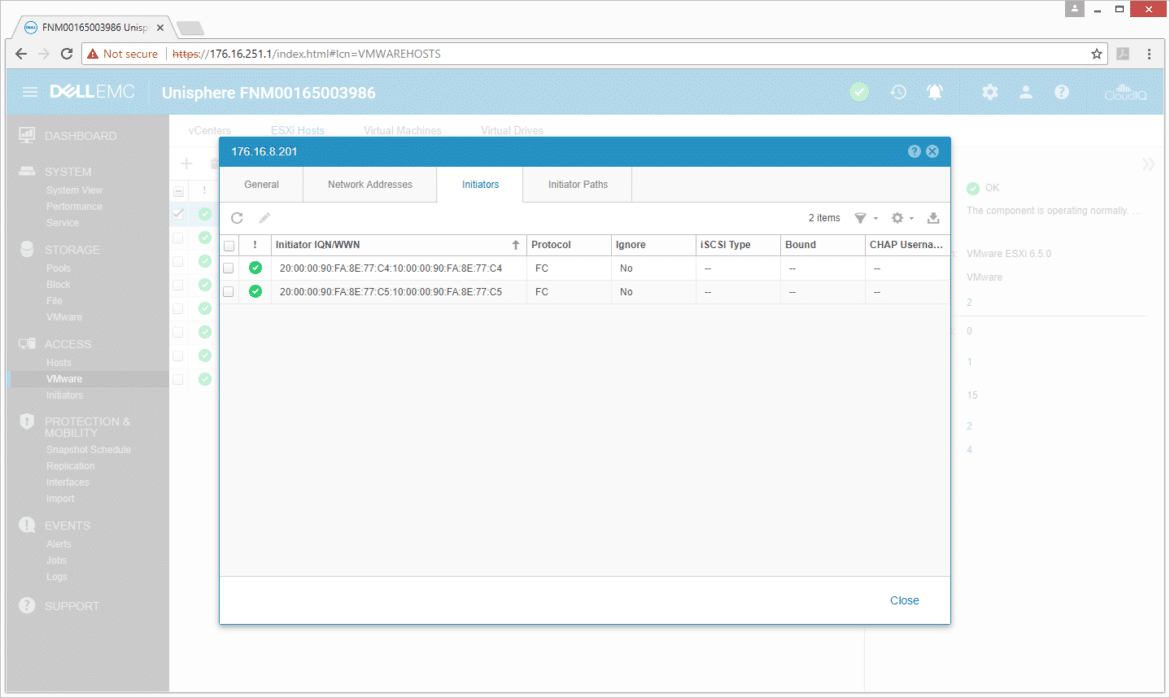Refresh the initiators list in the dialog
Image resolution: width=1170 pixels, height=698 pixels.
click(237, 218)
